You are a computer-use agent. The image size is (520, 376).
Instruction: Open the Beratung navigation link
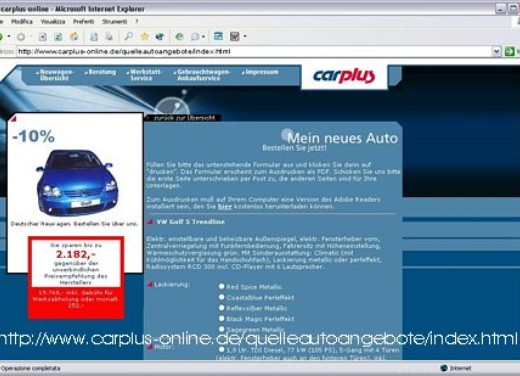click(x=101, y=72)
